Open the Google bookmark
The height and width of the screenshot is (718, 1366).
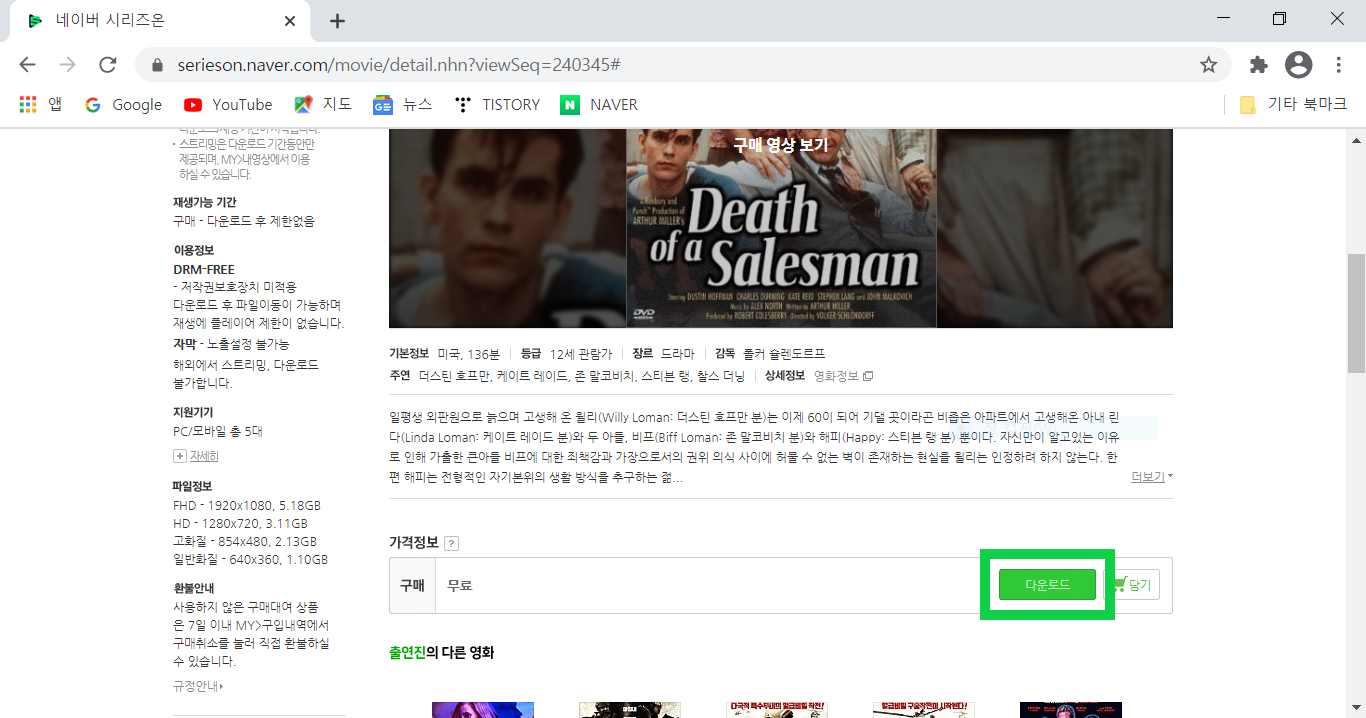[123, 105]
